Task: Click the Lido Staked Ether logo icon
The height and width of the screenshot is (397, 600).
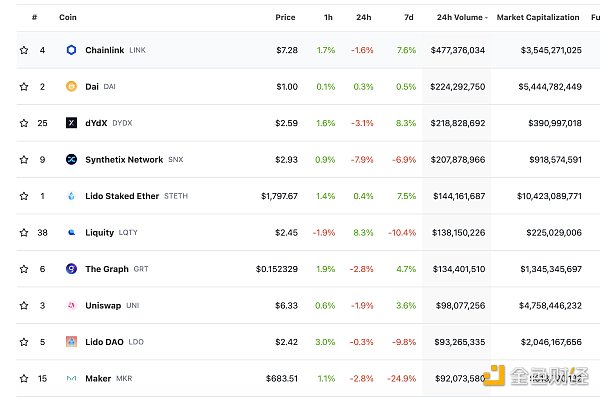Action: click(71, 196)
